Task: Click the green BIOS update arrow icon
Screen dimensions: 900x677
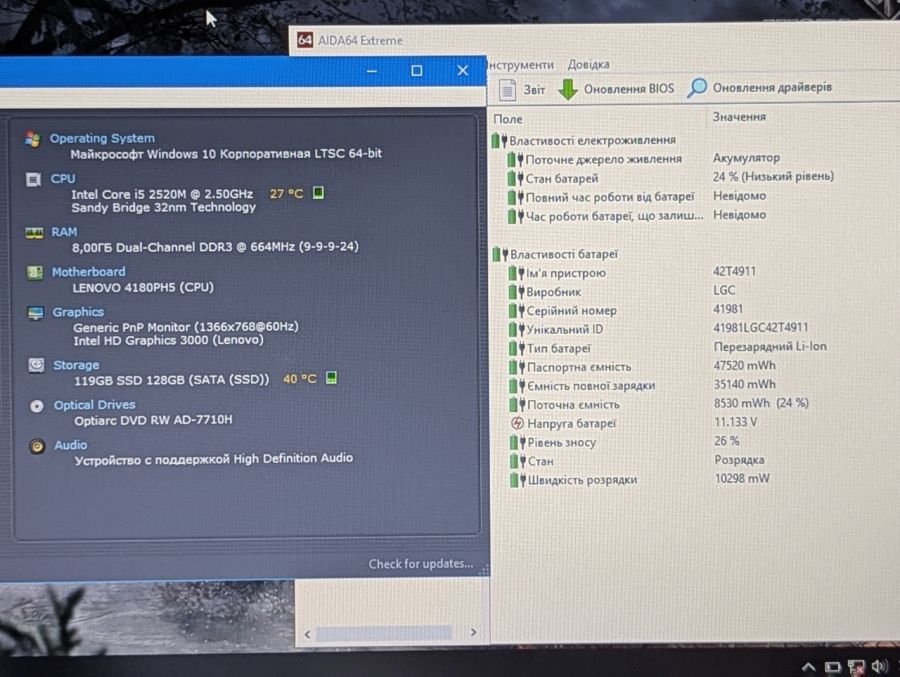Action: (568, 89)
